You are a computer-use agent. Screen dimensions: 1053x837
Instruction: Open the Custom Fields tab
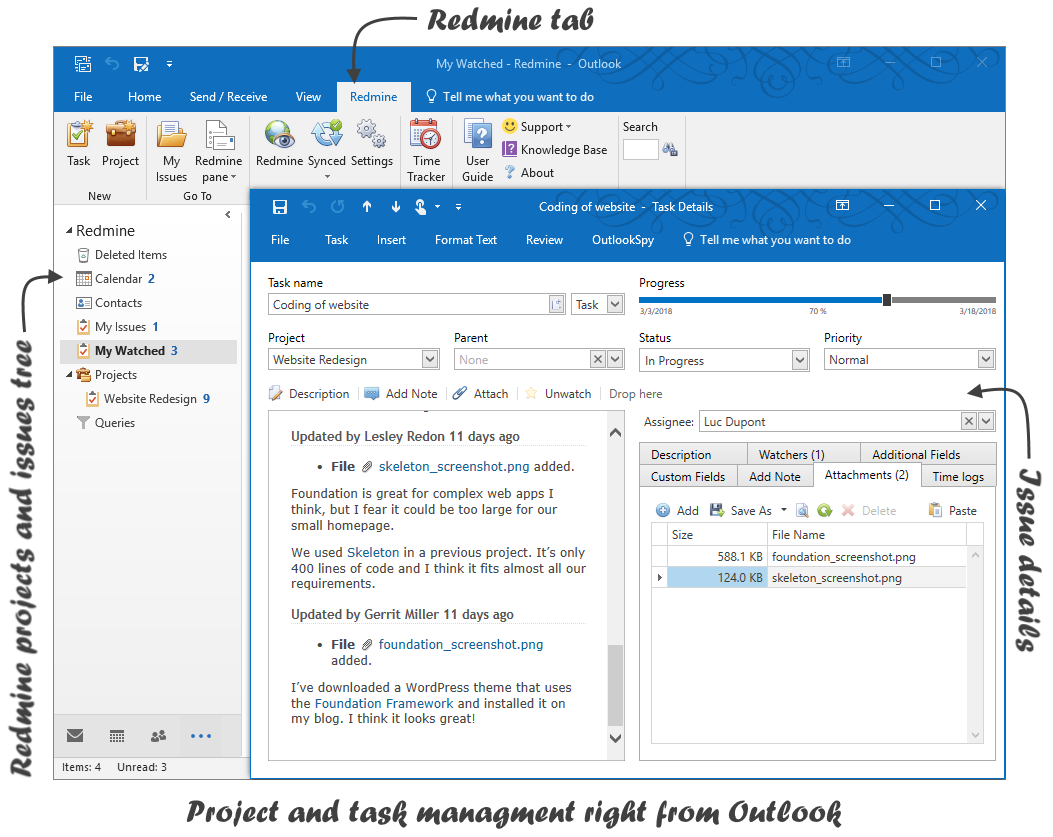coord(688,476)
